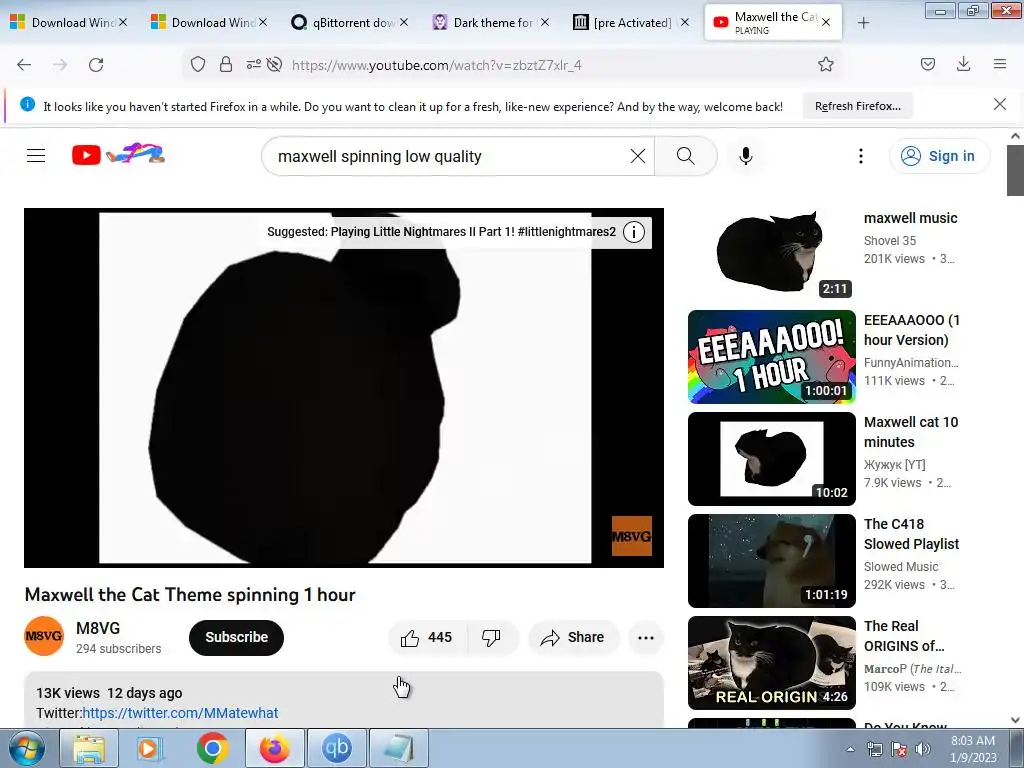Viewport: 1024px width, 768px height.
Task: Click the video player to pause
Action: 344,388
